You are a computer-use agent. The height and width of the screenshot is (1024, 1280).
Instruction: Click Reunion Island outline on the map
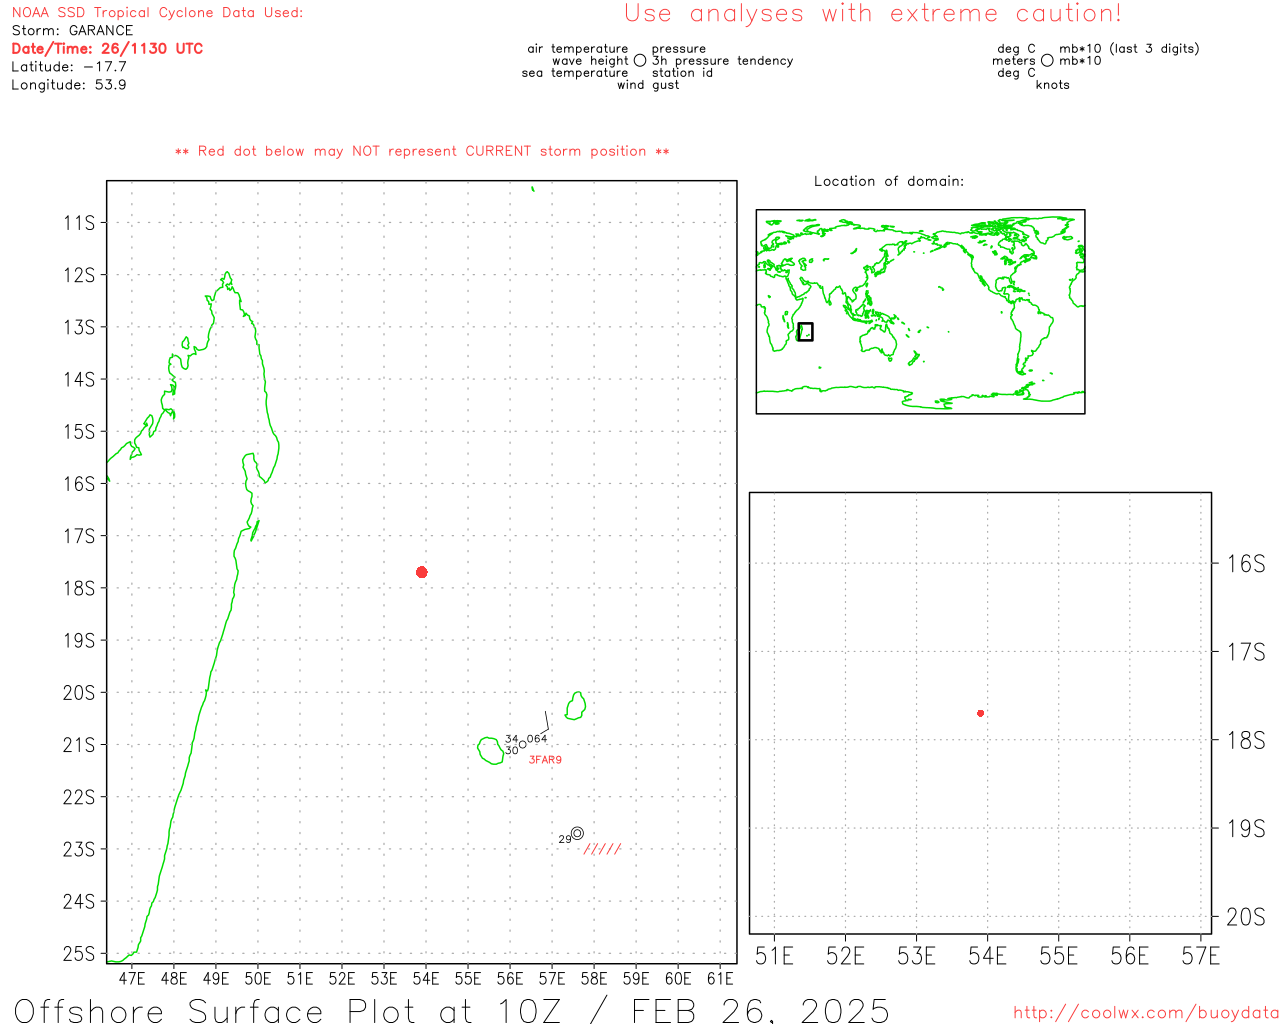pyautogui.click(x=491, y=751)
